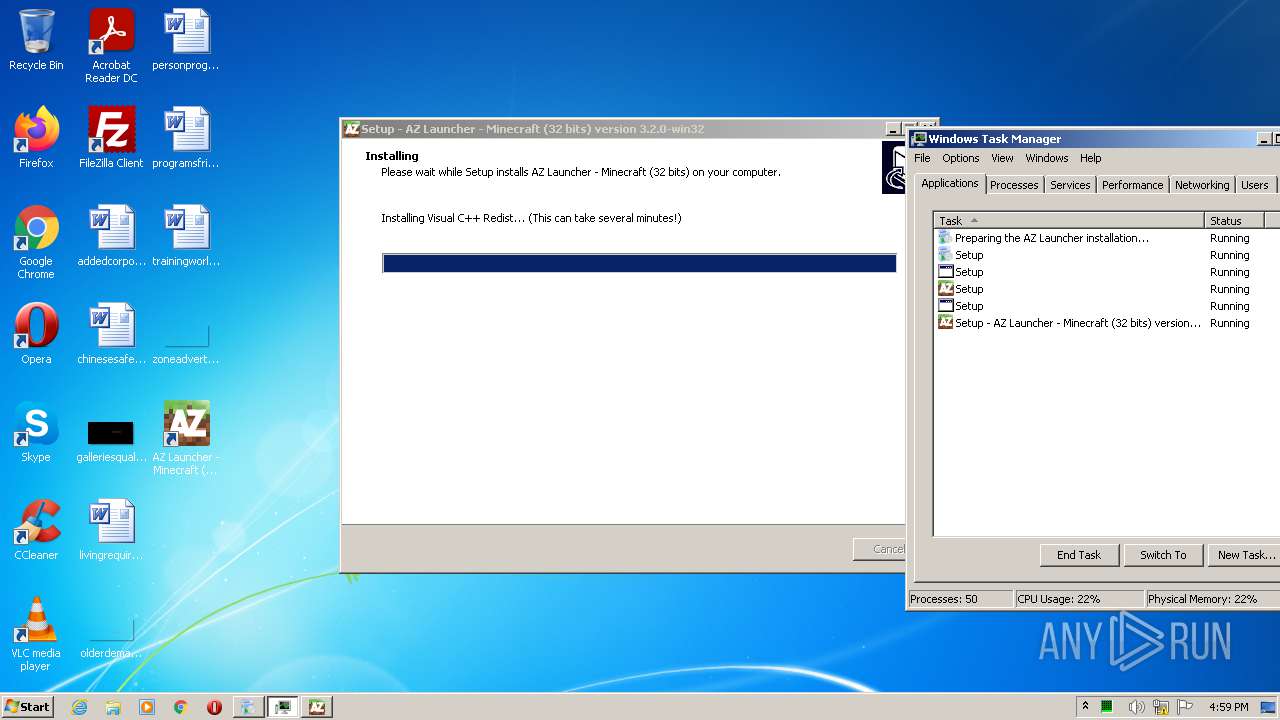This screenshot has width=1280, height=720.
Task: Open Windows Explorer folder in taskbar
Action: click(x=113, y=707)
